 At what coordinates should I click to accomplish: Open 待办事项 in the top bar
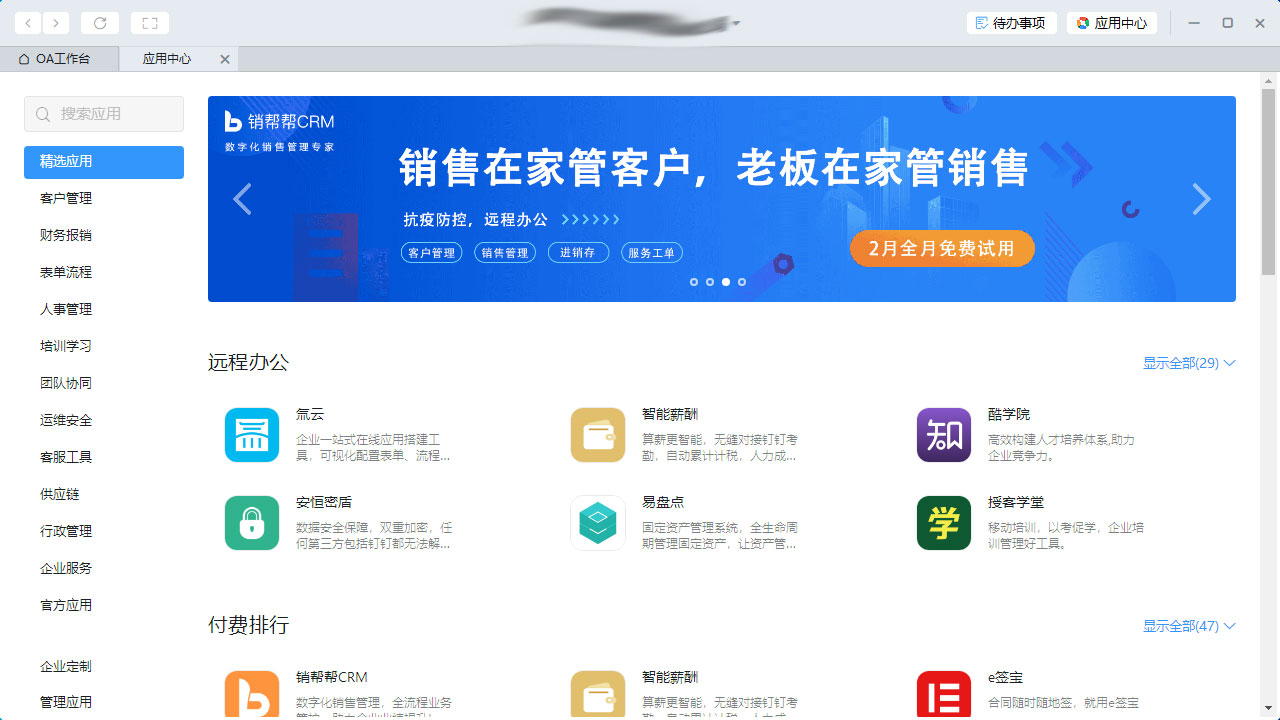tap(1011, 22)
